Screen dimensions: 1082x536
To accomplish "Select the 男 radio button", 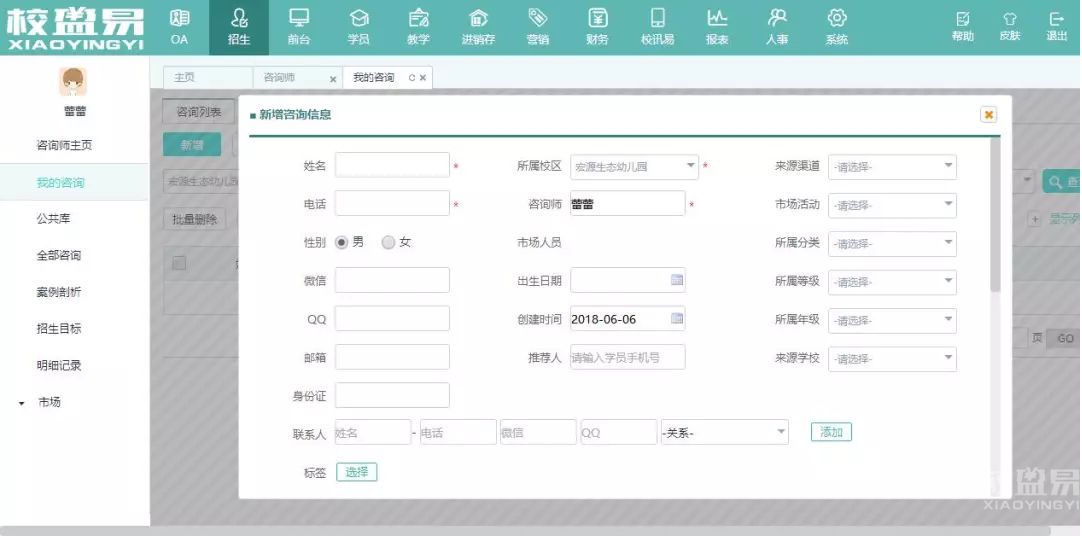I will pyautogui.click(x=342, y=242).
